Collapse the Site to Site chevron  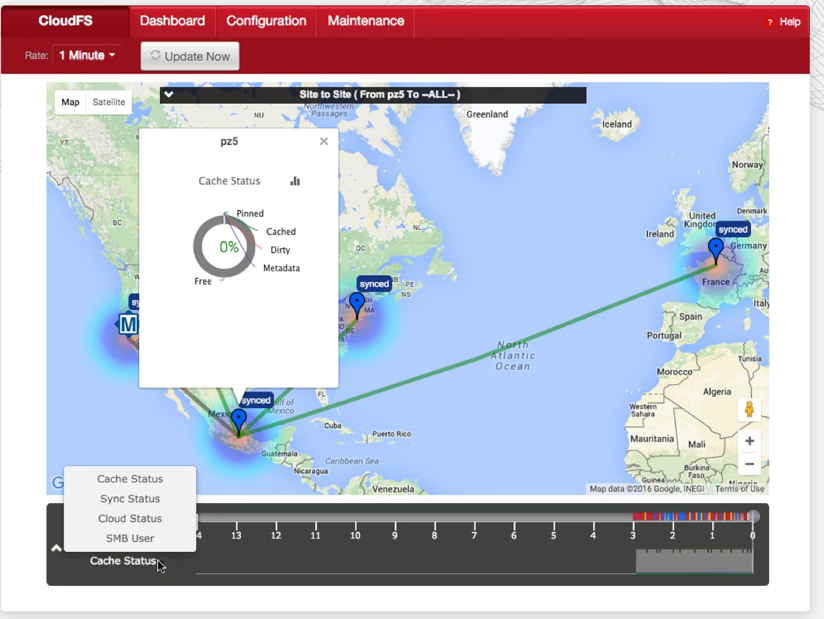tap(169, 95)
